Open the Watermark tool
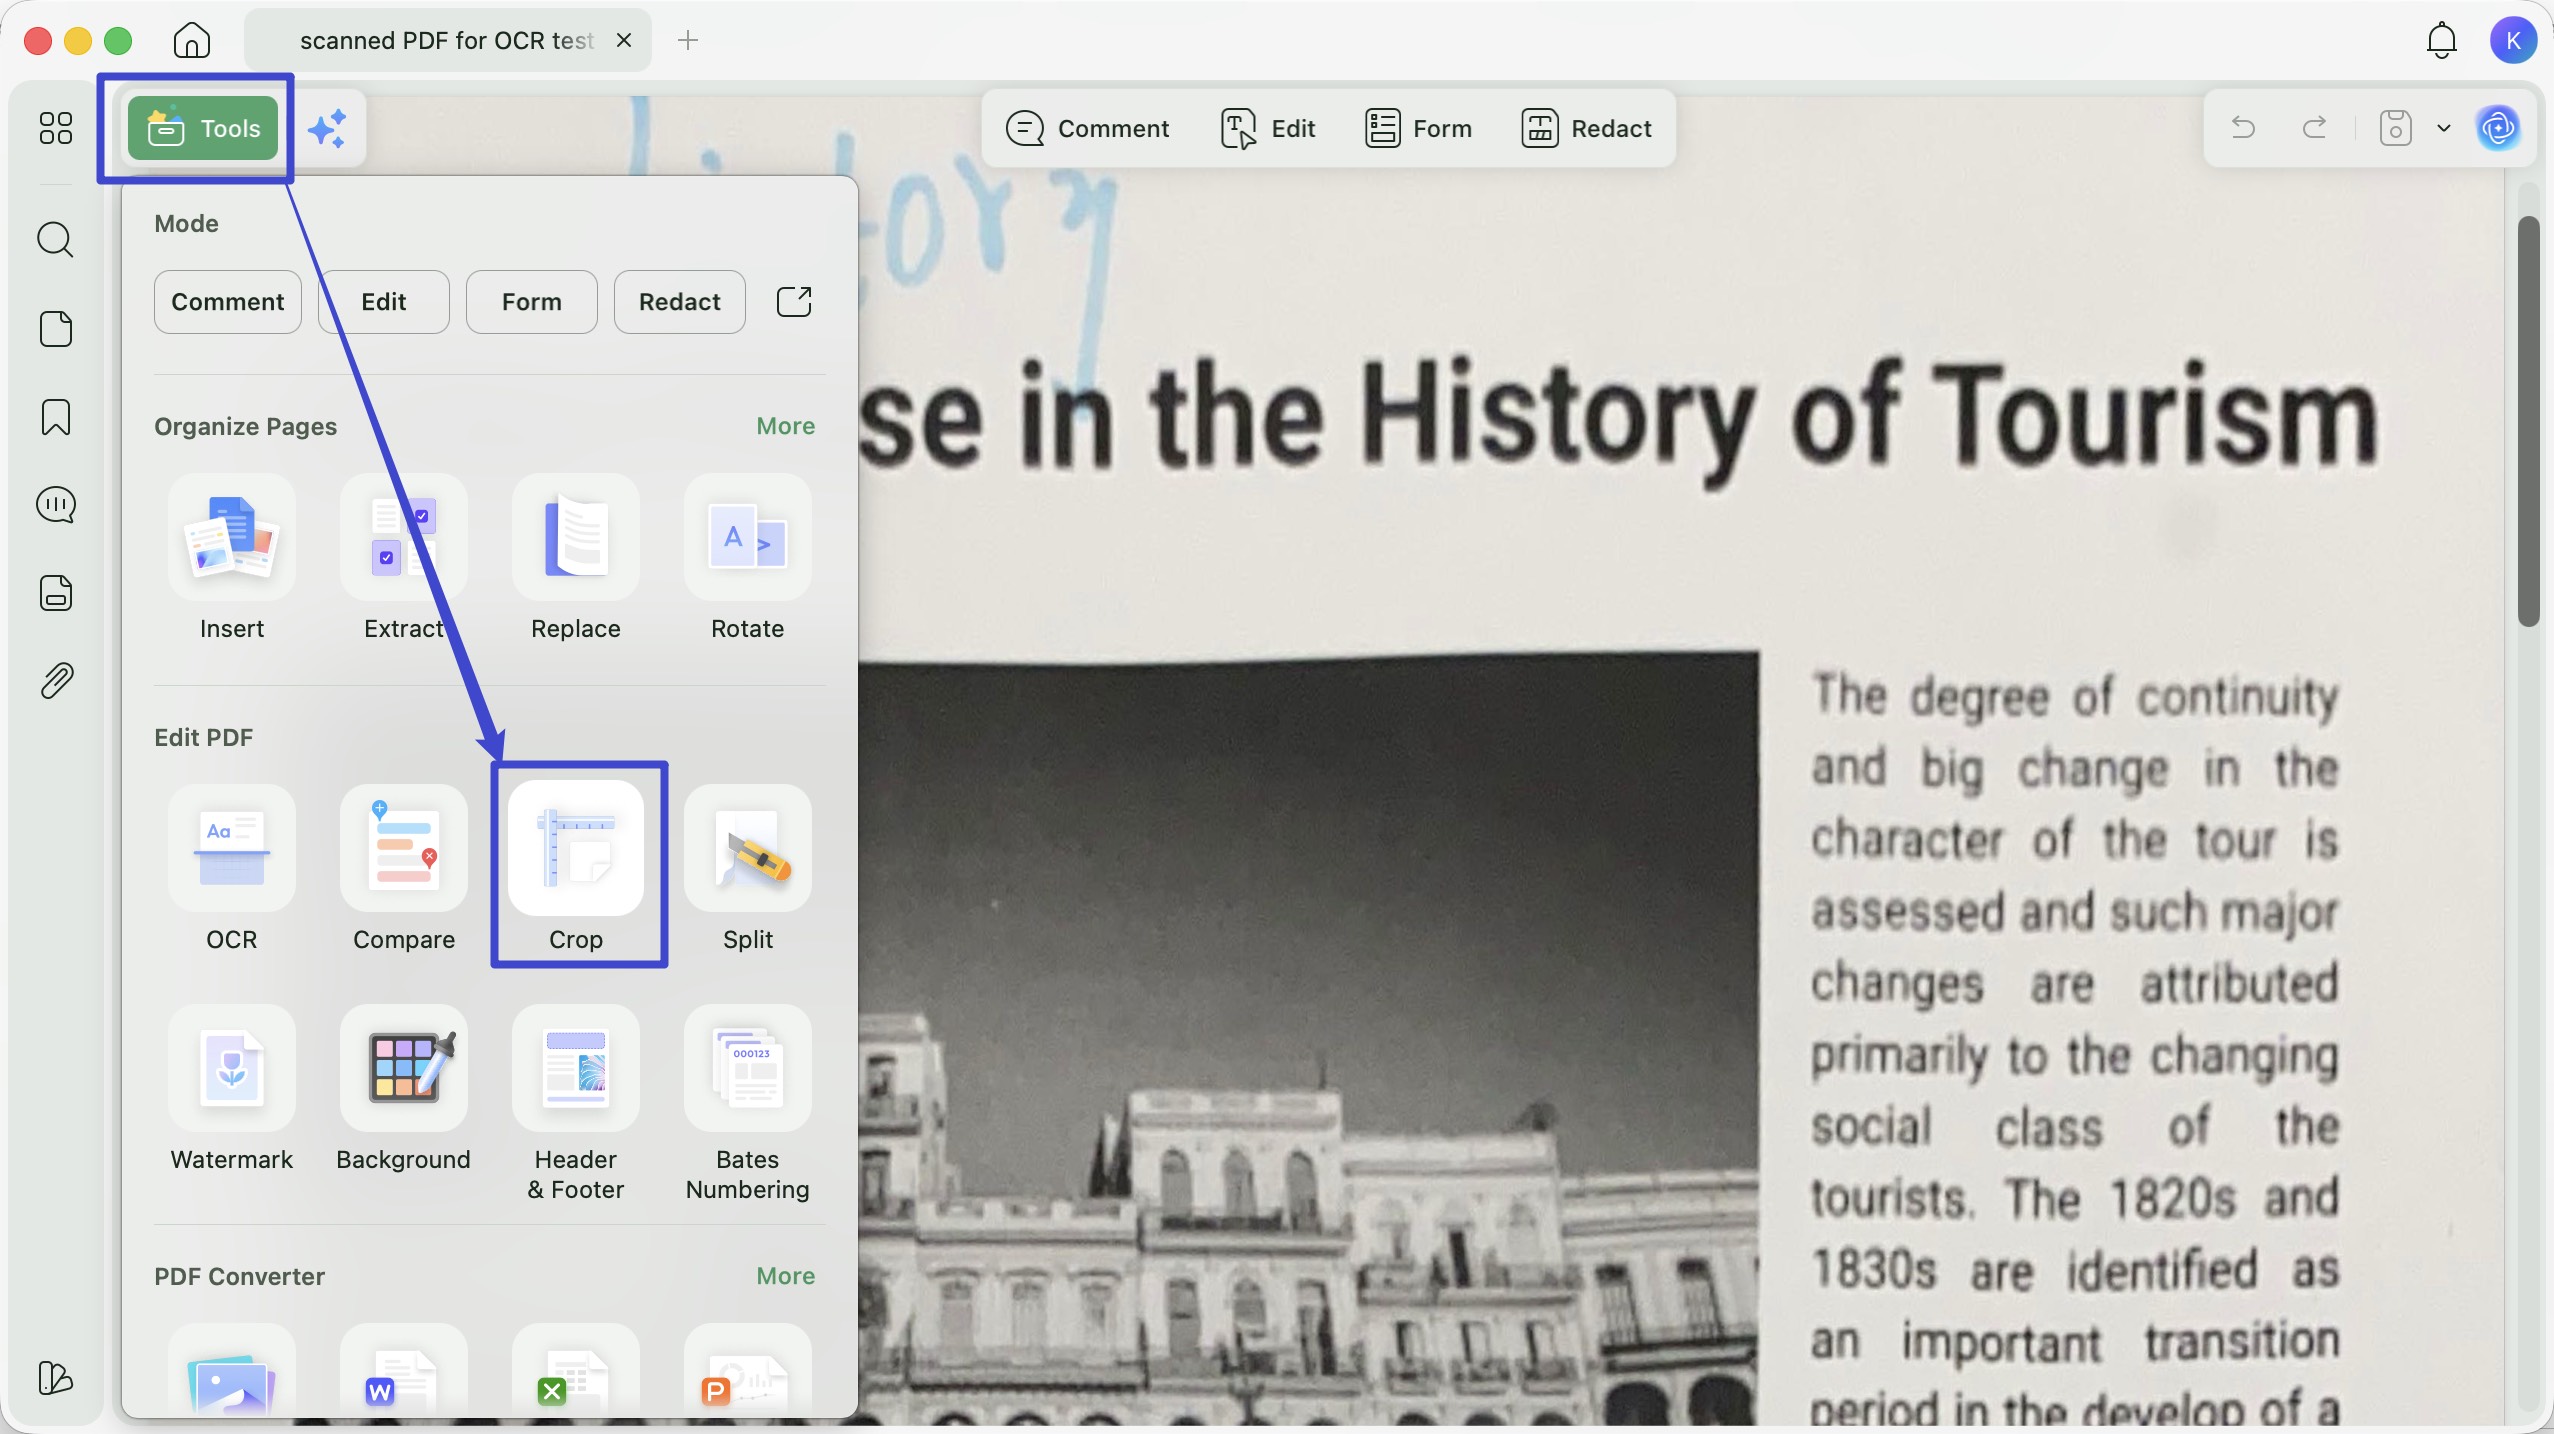This screenshot has height=1434, width=2554. coord(232,1089)
